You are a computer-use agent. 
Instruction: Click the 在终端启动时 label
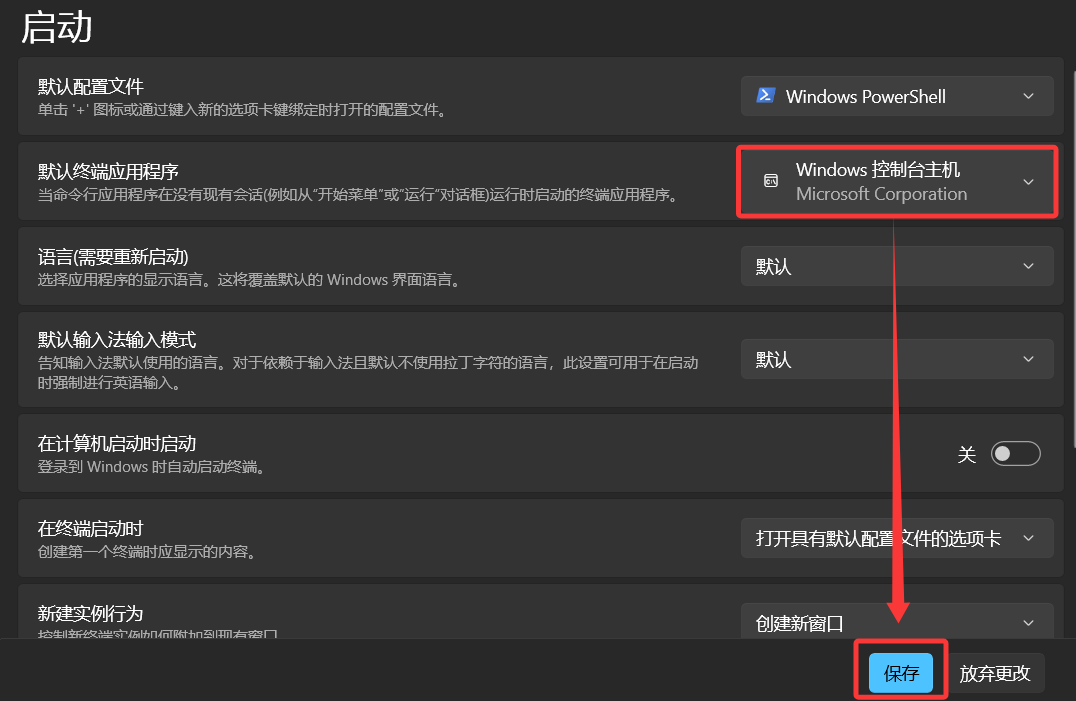pos(91,529)
